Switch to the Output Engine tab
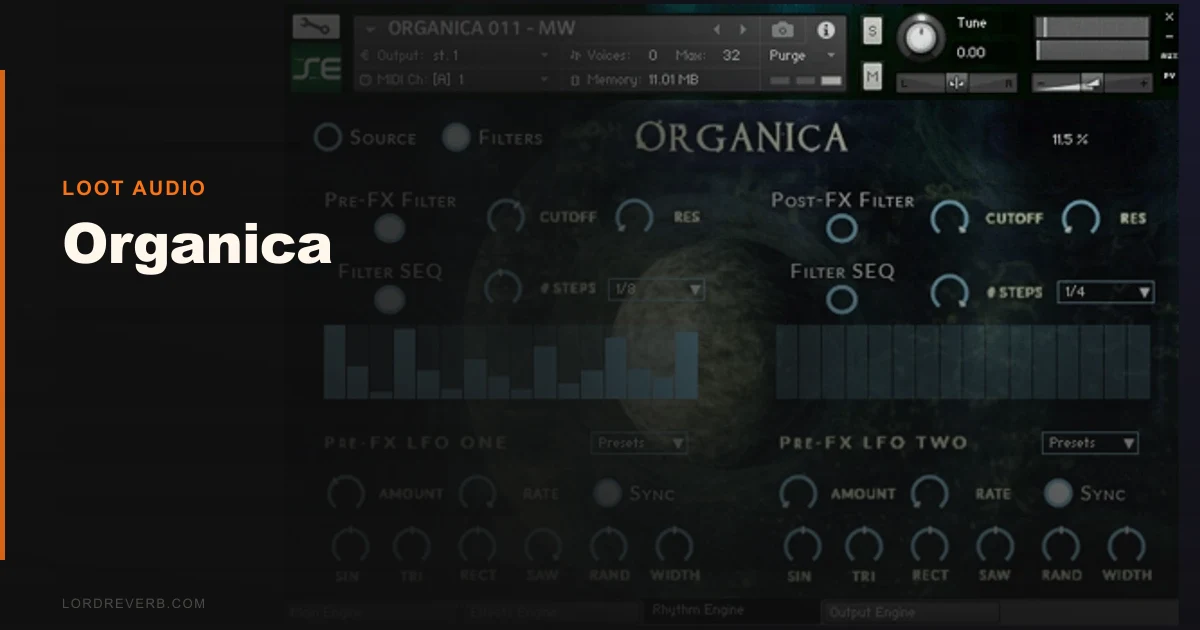The image size is (1200, 630). pyautogui.click(x=910, y=612)
